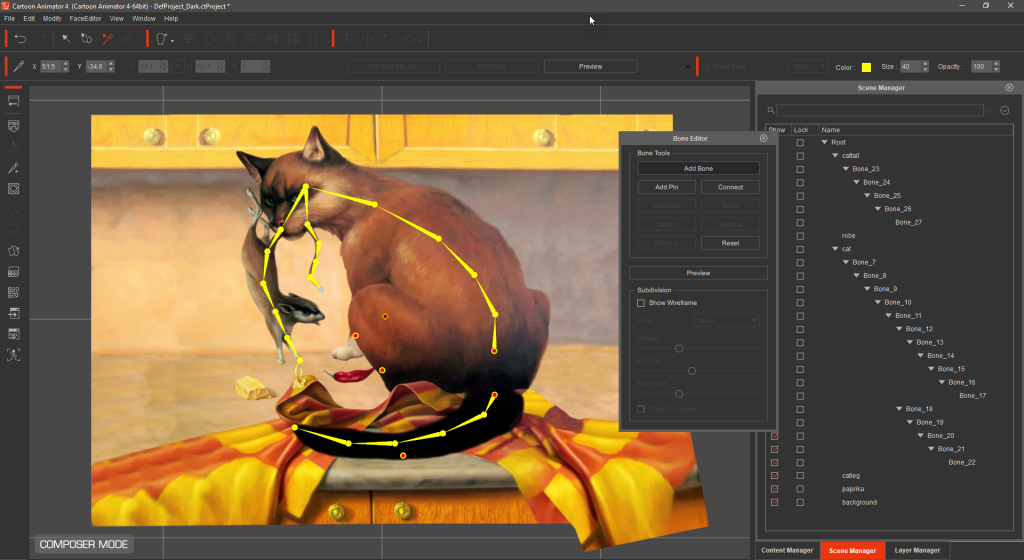Click the X coordinate input field
The image size is (1024, 560).
(51, 67)
